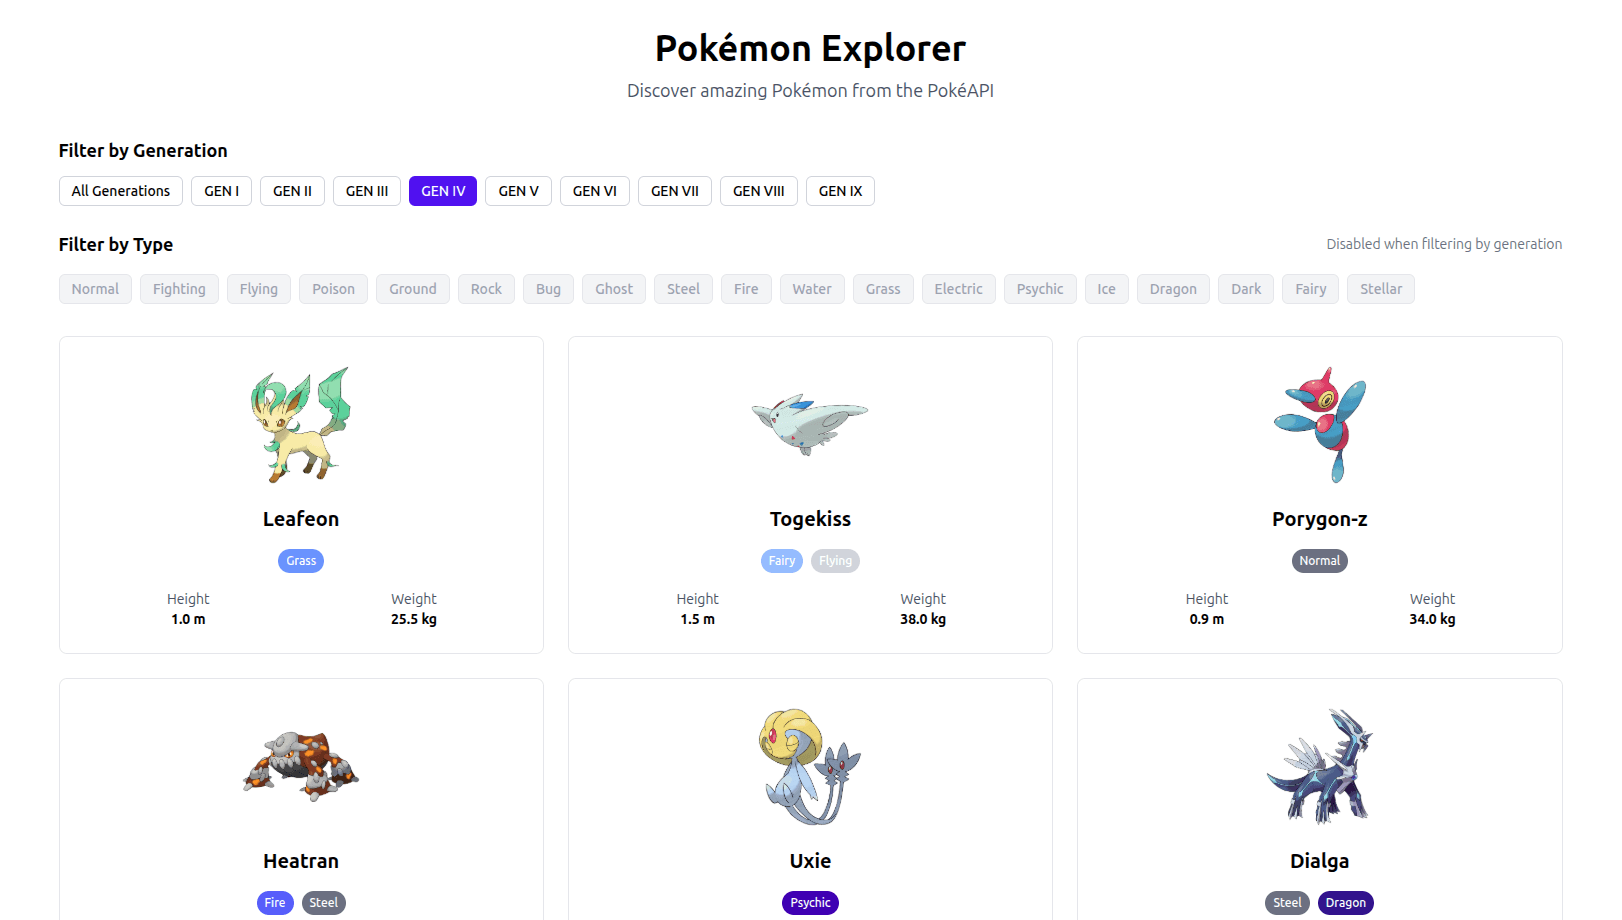Click the Leafeon sprite image
The image size is (1622, 920).
[x=301, y=423]
